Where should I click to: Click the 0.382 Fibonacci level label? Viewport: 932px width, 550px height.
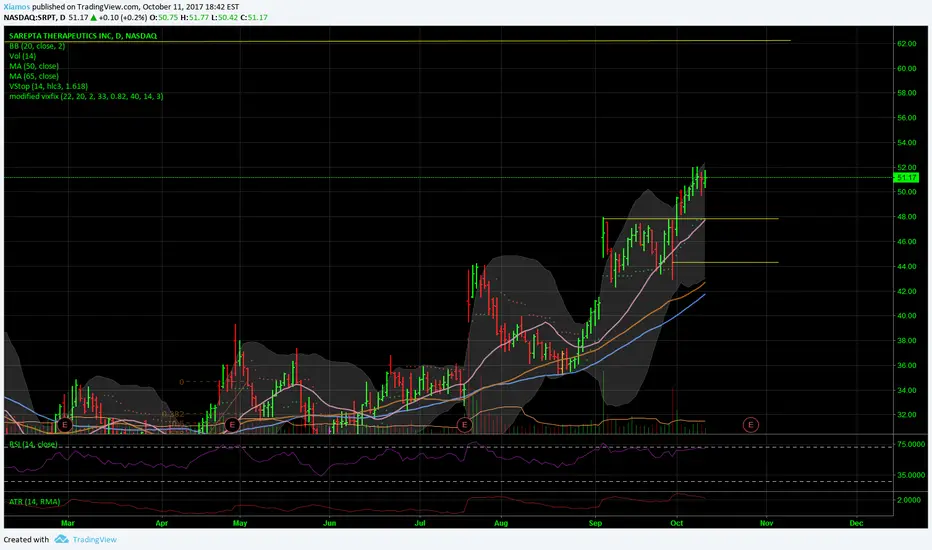tap(173, 414)
